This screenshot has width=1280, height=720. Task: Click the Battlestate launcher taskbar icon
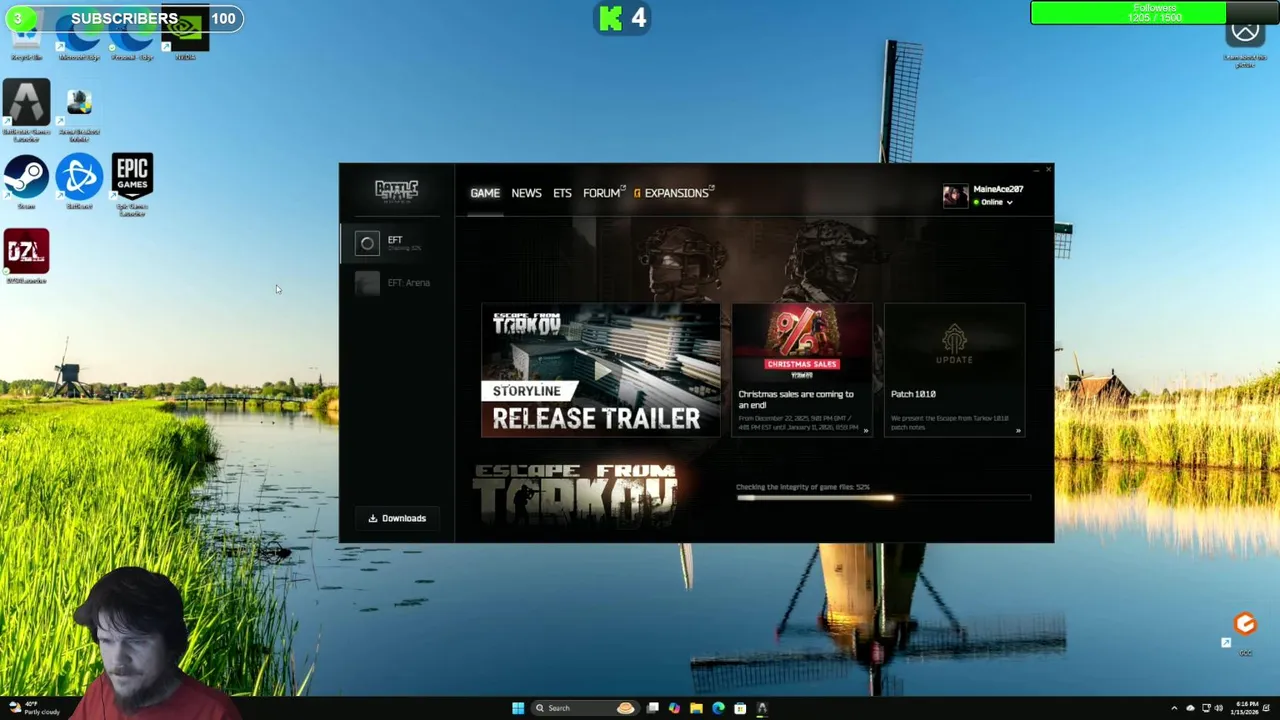pyautogui.click(x=762, y=708)
